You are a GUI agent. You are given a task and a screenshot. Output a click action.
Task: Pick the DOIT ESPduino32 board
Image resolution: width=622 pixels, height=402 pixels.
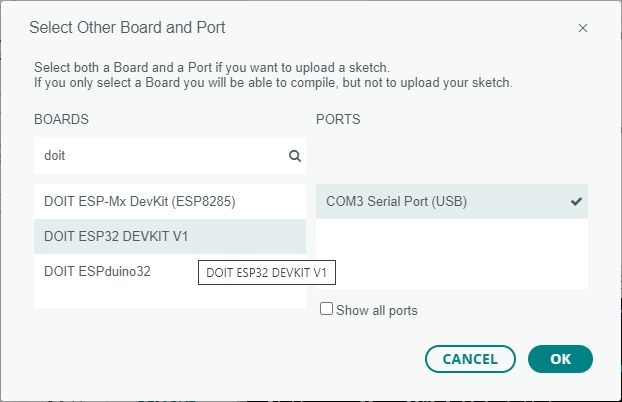click(x=97, y=270)
